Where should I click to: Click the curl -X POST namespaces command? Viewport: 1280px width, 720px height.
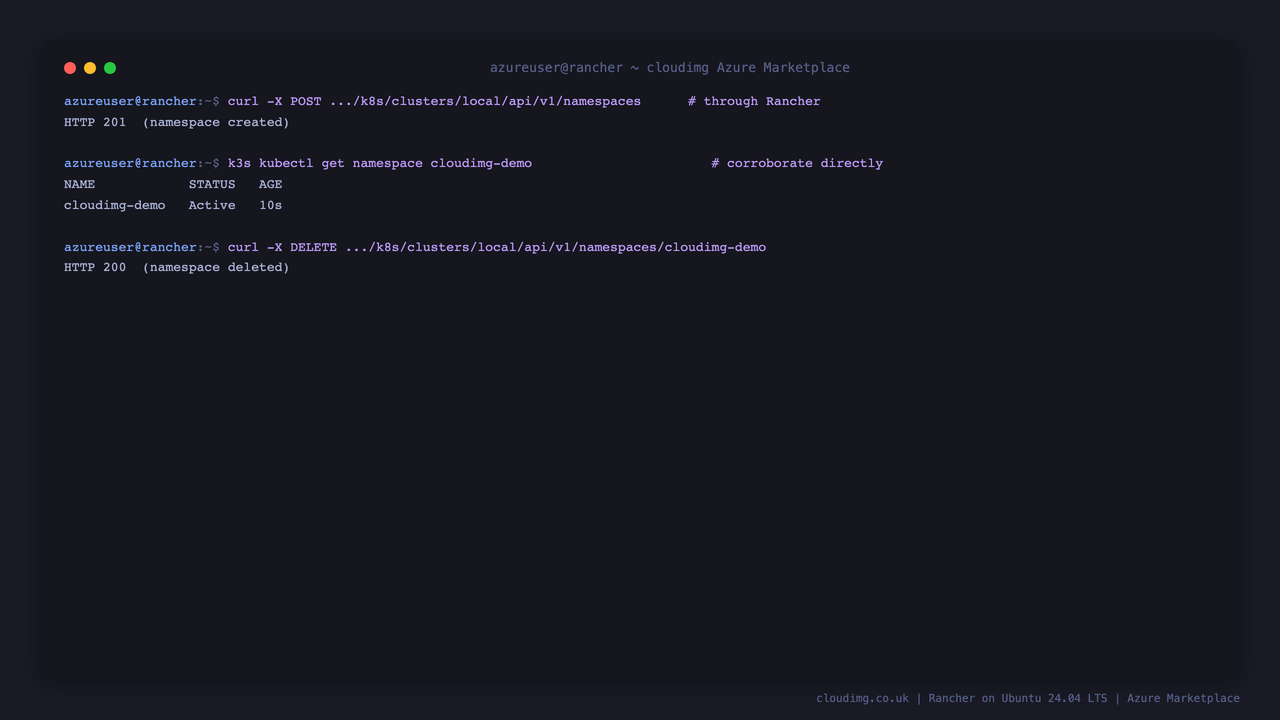click(434, 101)
